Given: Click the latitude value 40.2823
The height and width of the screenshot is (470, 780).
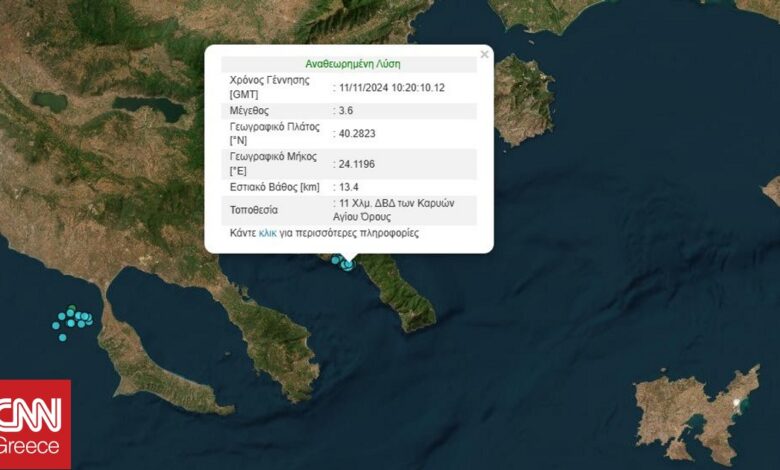Looking at the screenshot, I should (357, 134).
